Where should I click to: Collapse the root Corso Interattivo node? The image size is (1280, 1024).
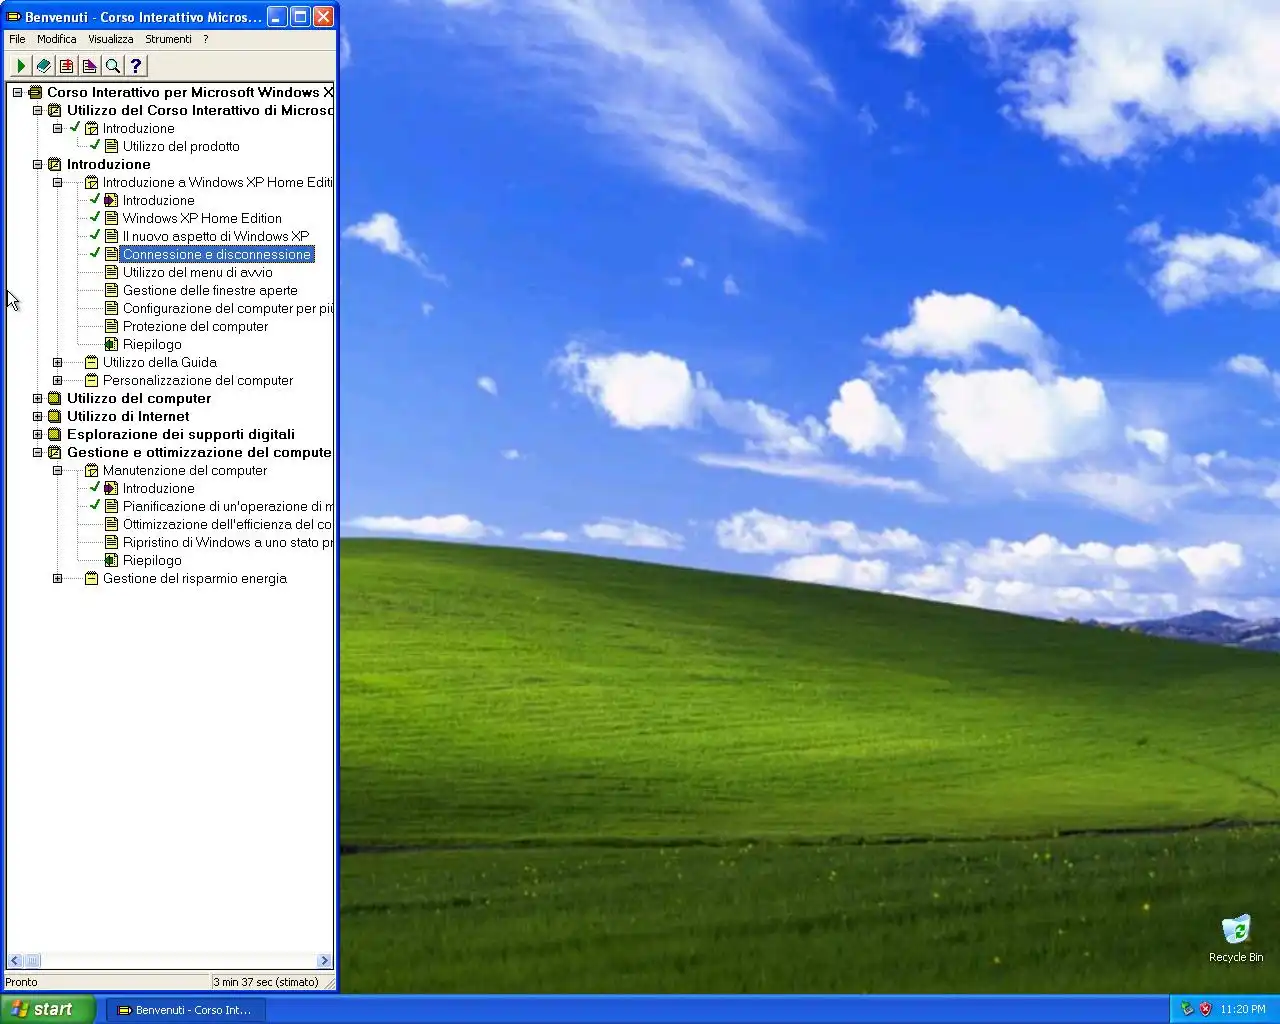coord(17,92)
